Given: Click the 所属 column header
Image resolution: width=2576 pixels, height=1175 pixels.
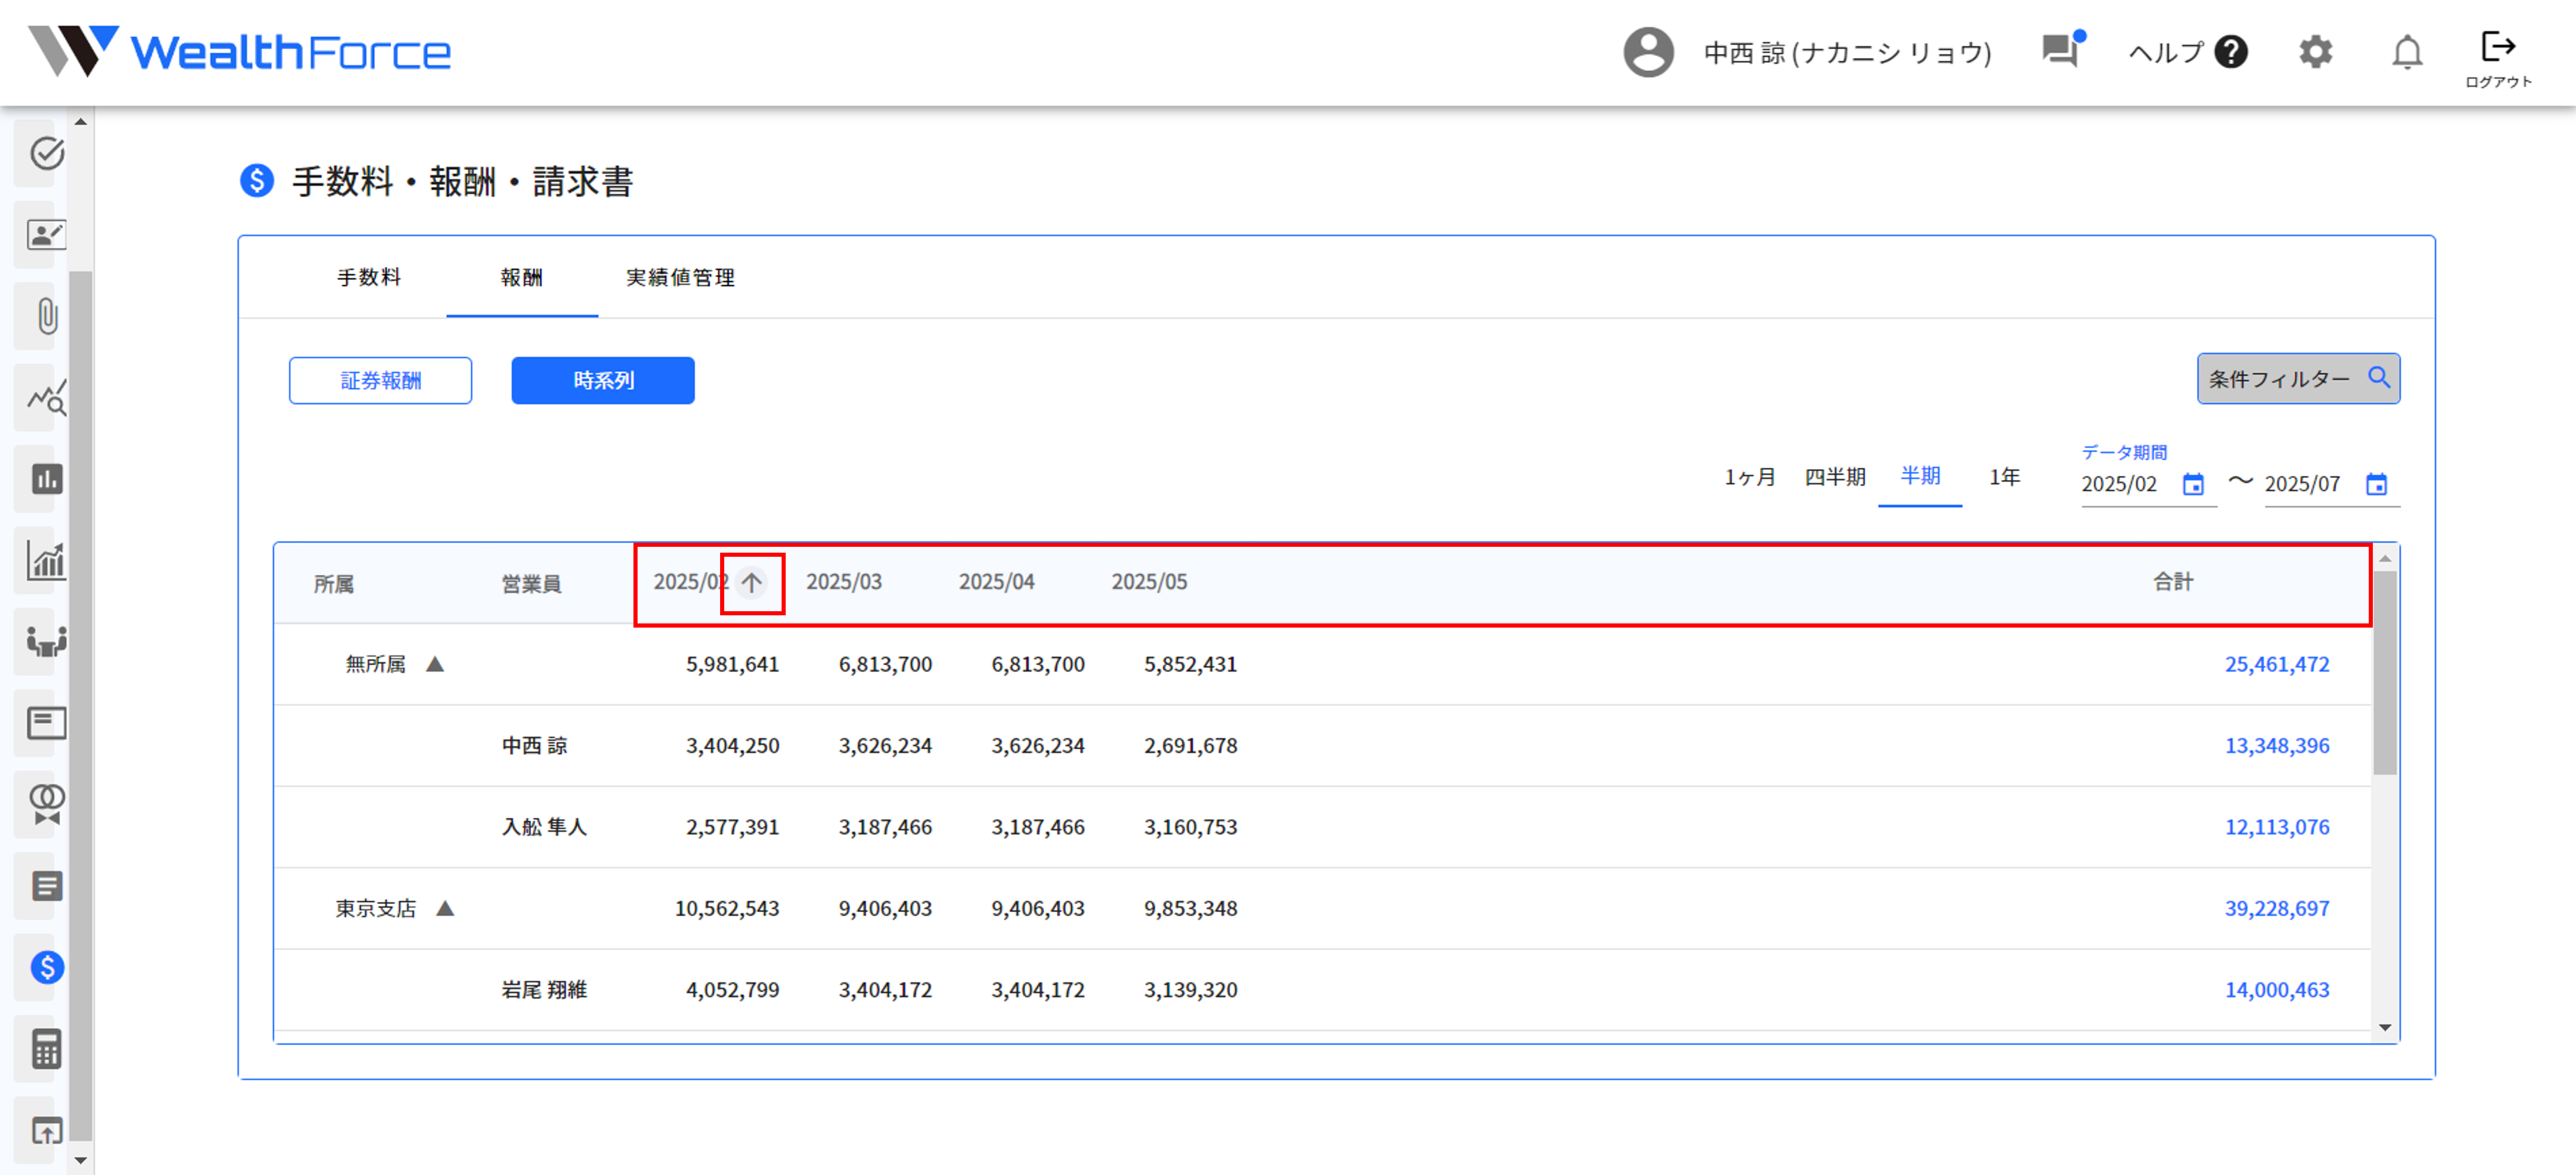Looking at the screenshot, I should pos(334,584).
